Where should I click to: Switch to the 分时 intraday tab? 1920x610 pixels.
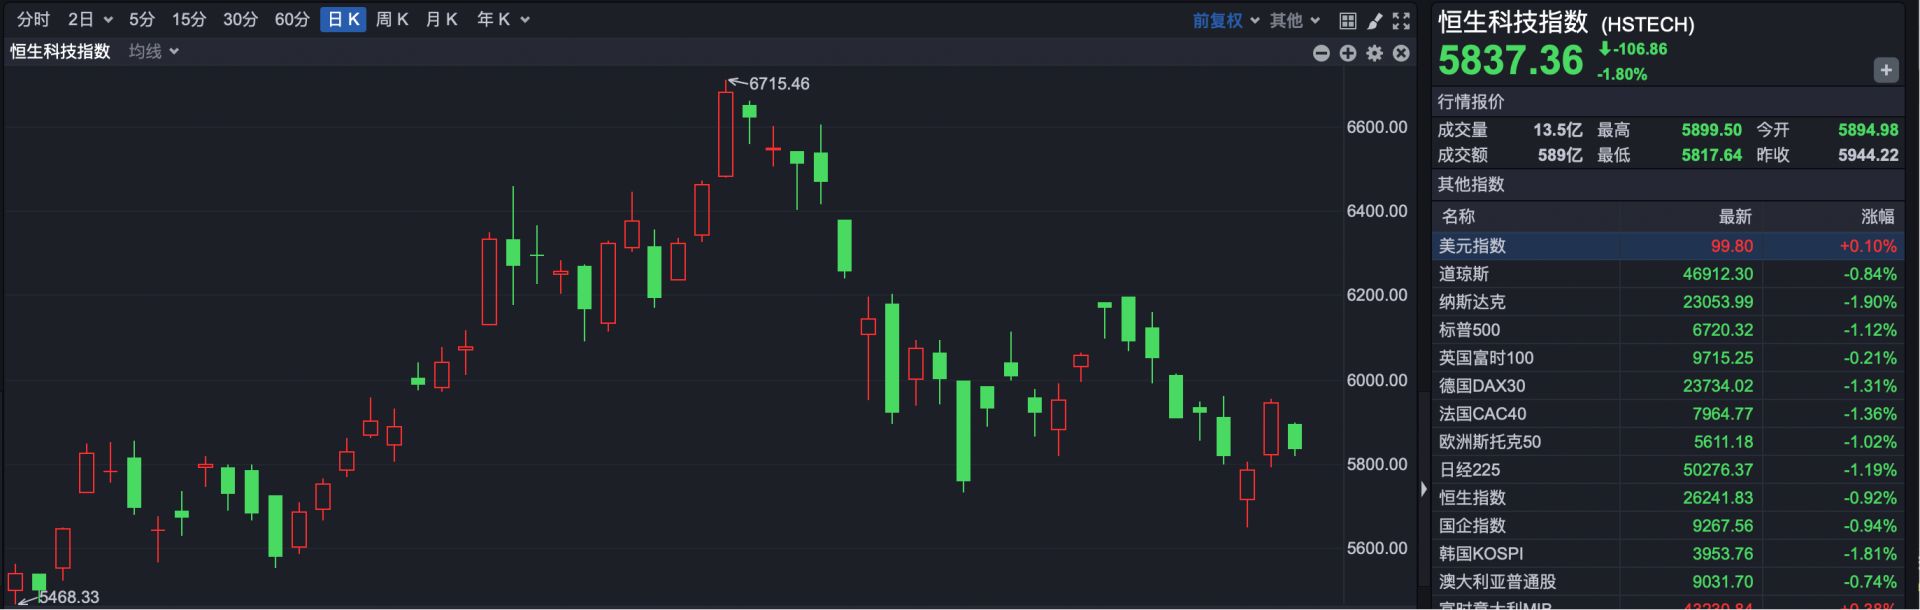[33, 20]
